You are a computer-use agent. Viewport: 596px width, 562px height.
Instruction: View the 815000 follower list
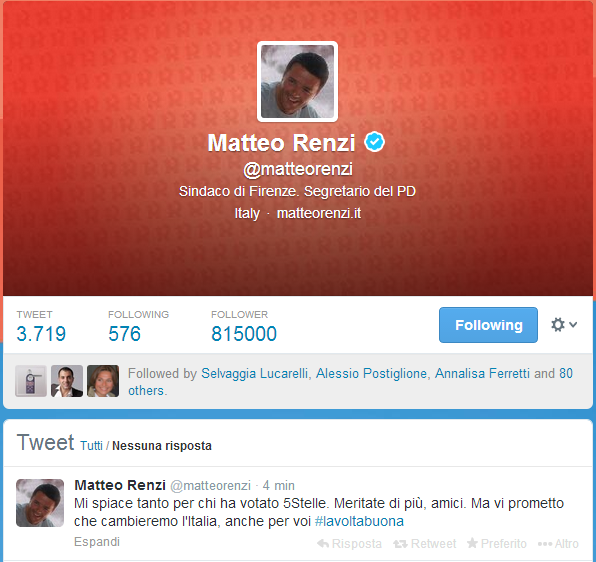coord(244,334)
